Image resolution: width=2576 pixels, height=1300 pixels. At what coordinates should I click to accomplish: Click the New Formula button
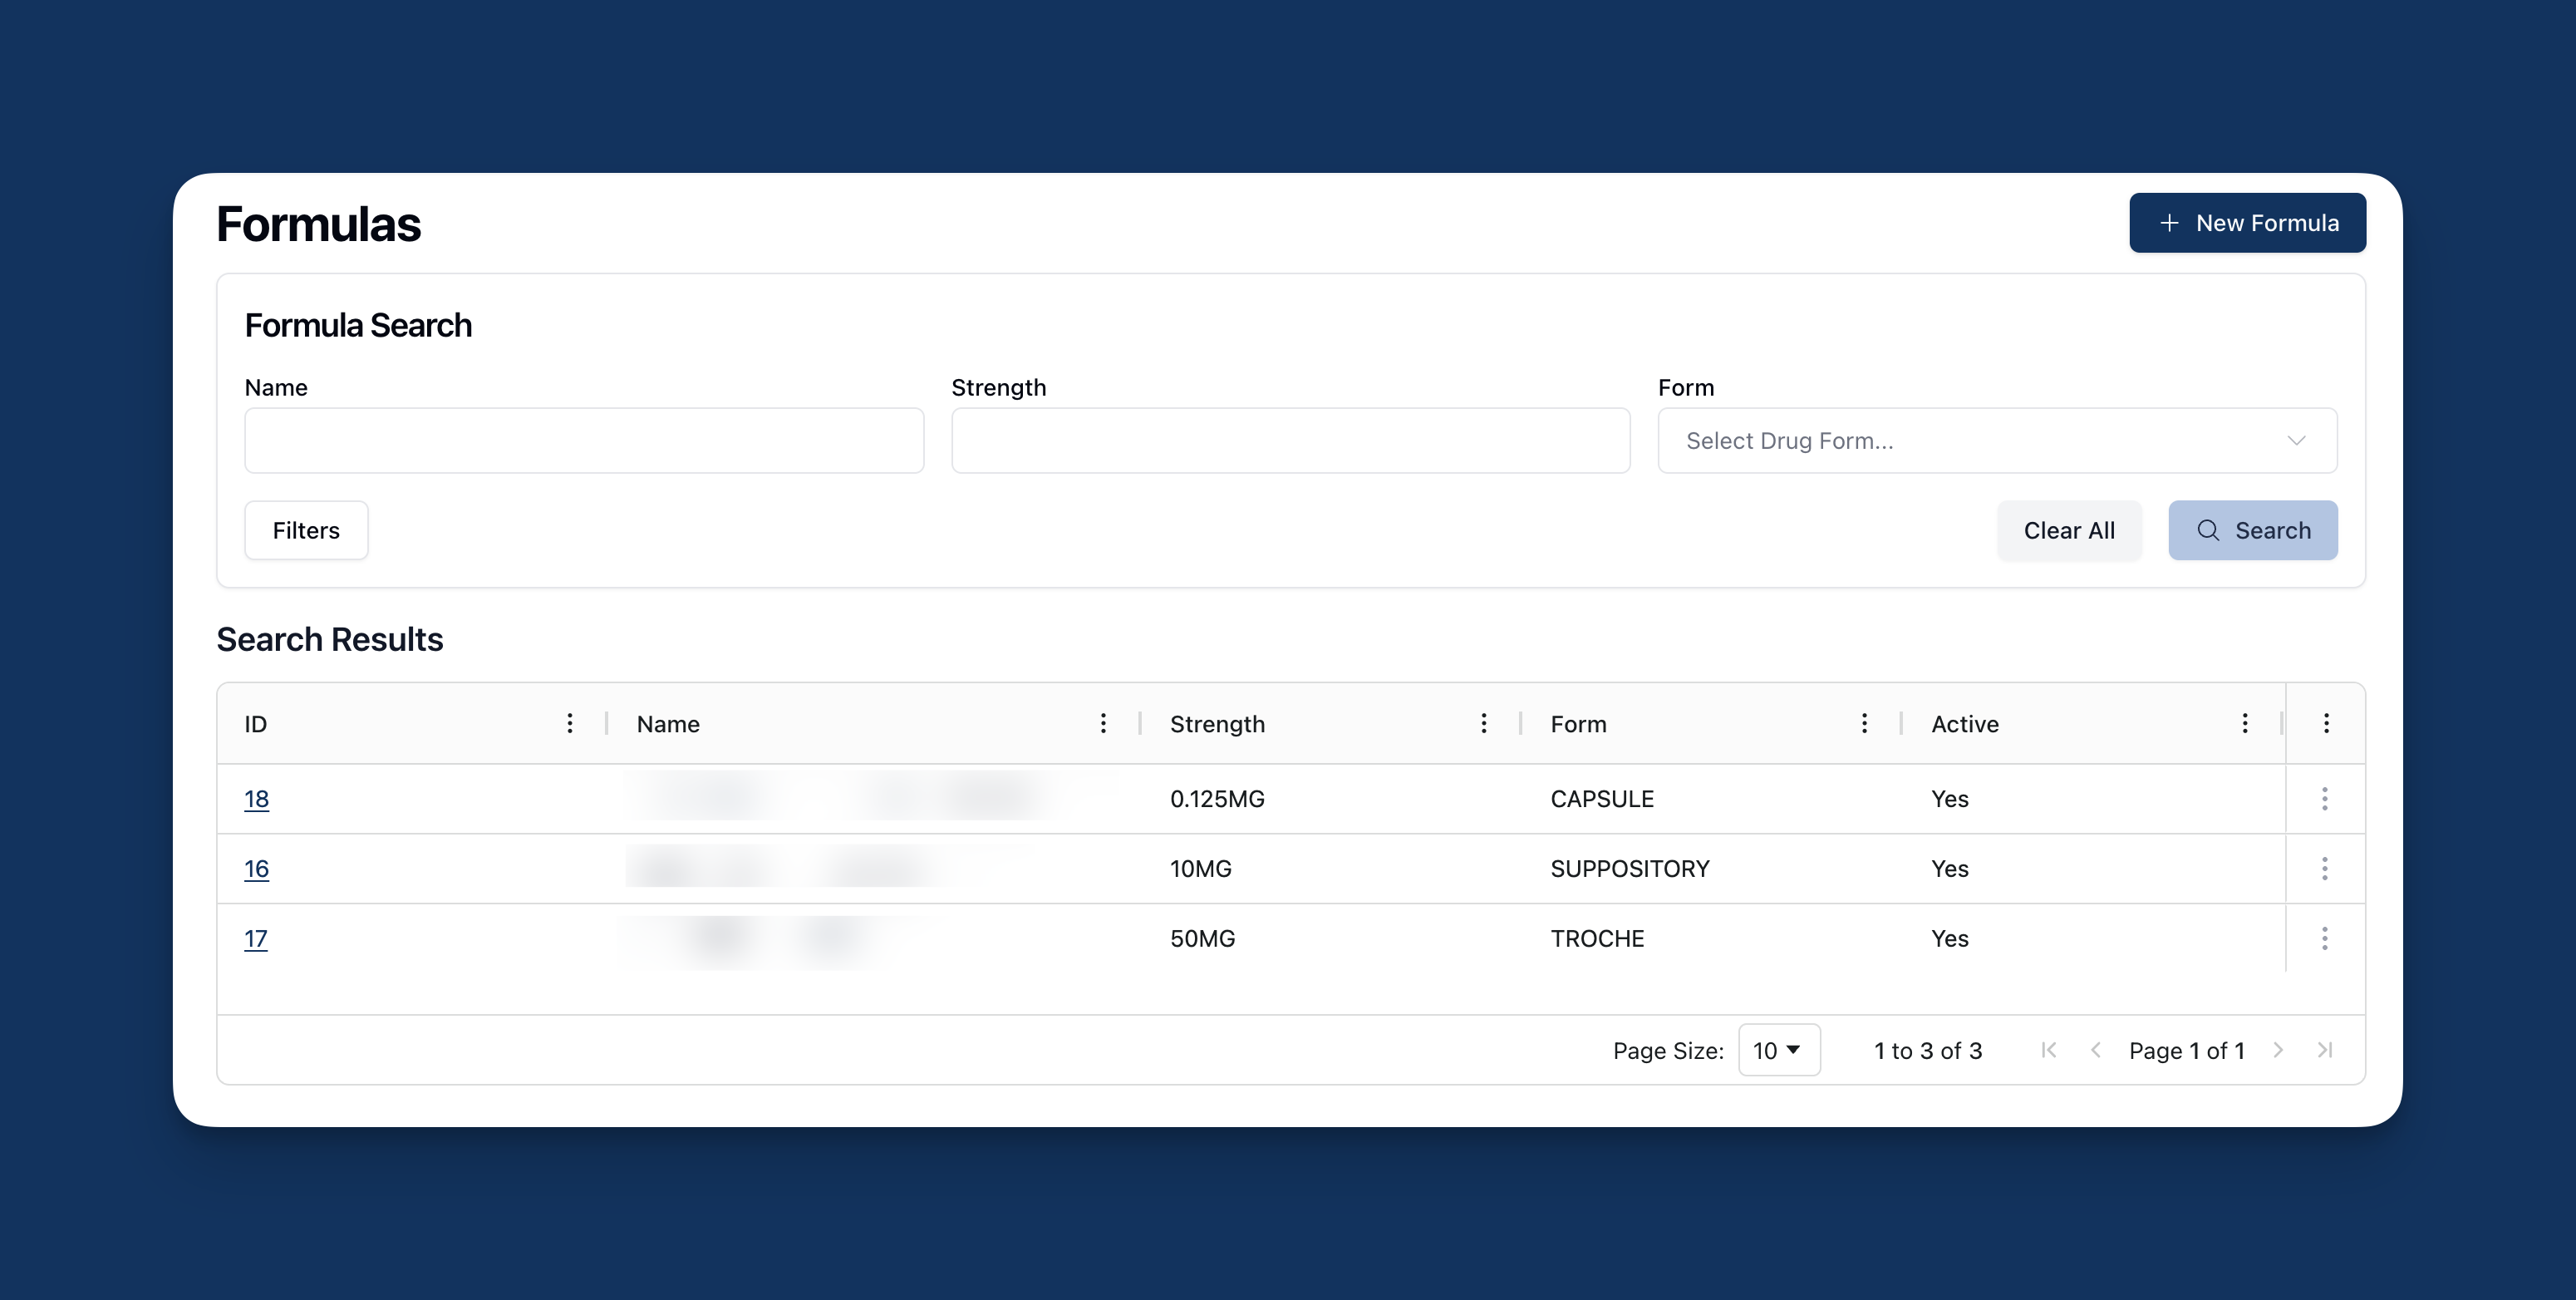point(2247,223)
